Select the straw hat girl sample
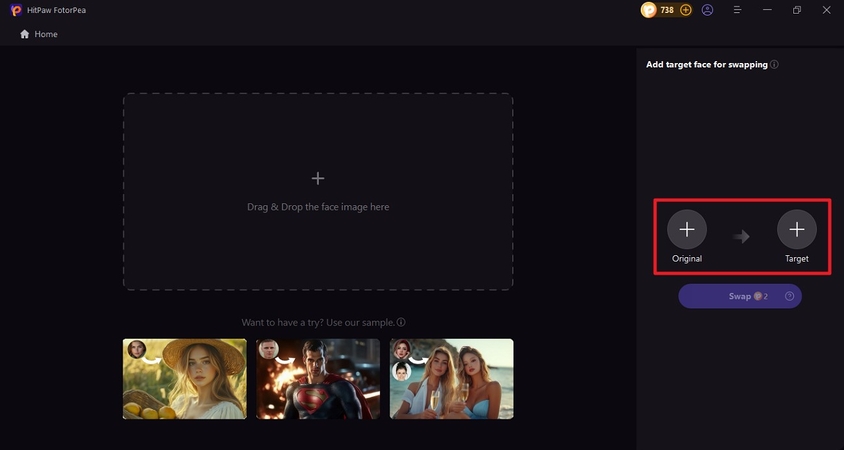This screenshot has width=844, height=450. (x=185, y=379)
